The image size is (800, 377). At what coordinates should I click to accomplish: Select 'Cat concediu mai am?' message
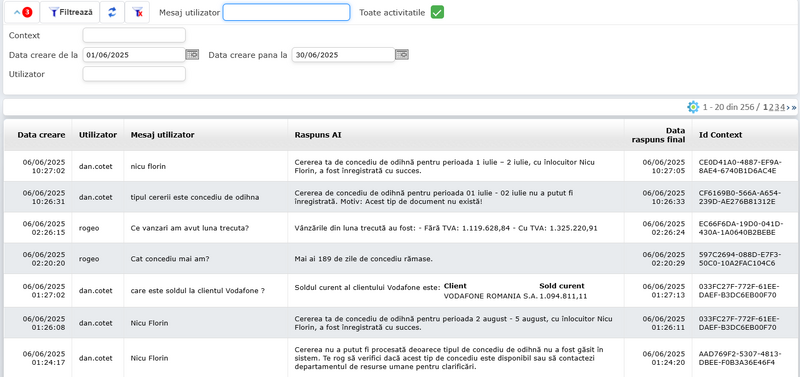pyautogui.click(x=170, y=259)
